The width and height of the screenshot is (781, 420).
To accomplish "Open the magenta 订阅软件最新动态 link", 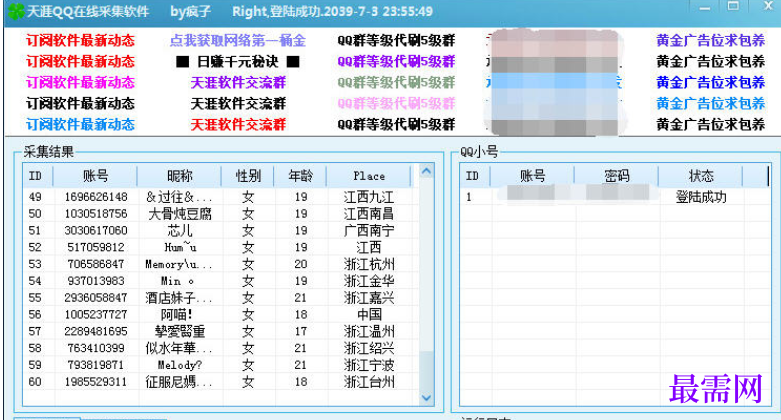I will pos(80,82).
